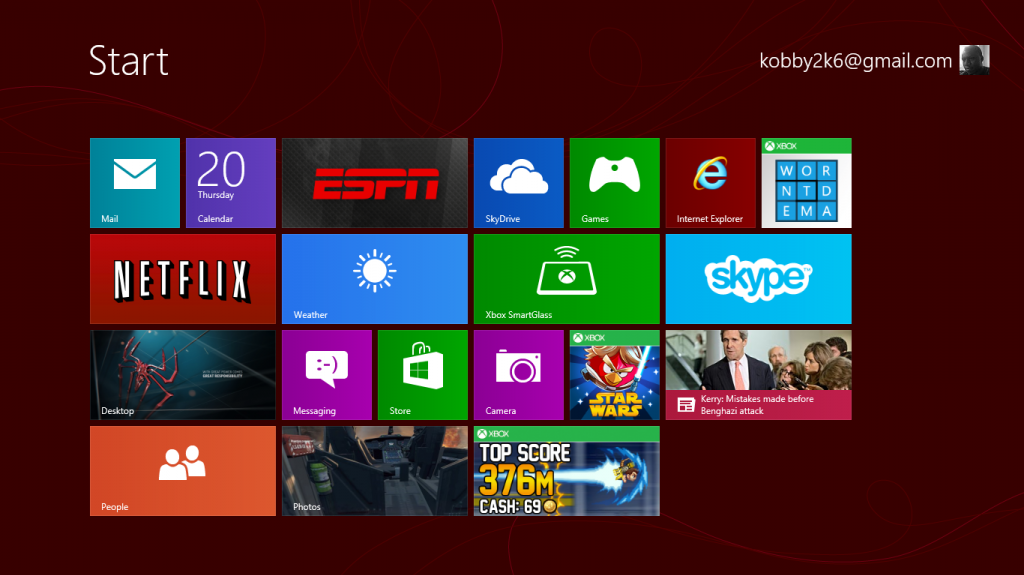Image resolution: width=1024 pixels, height=575 pixels.
Task: Launch Internet Explorer tile
Action: click(x=711, y=183)
